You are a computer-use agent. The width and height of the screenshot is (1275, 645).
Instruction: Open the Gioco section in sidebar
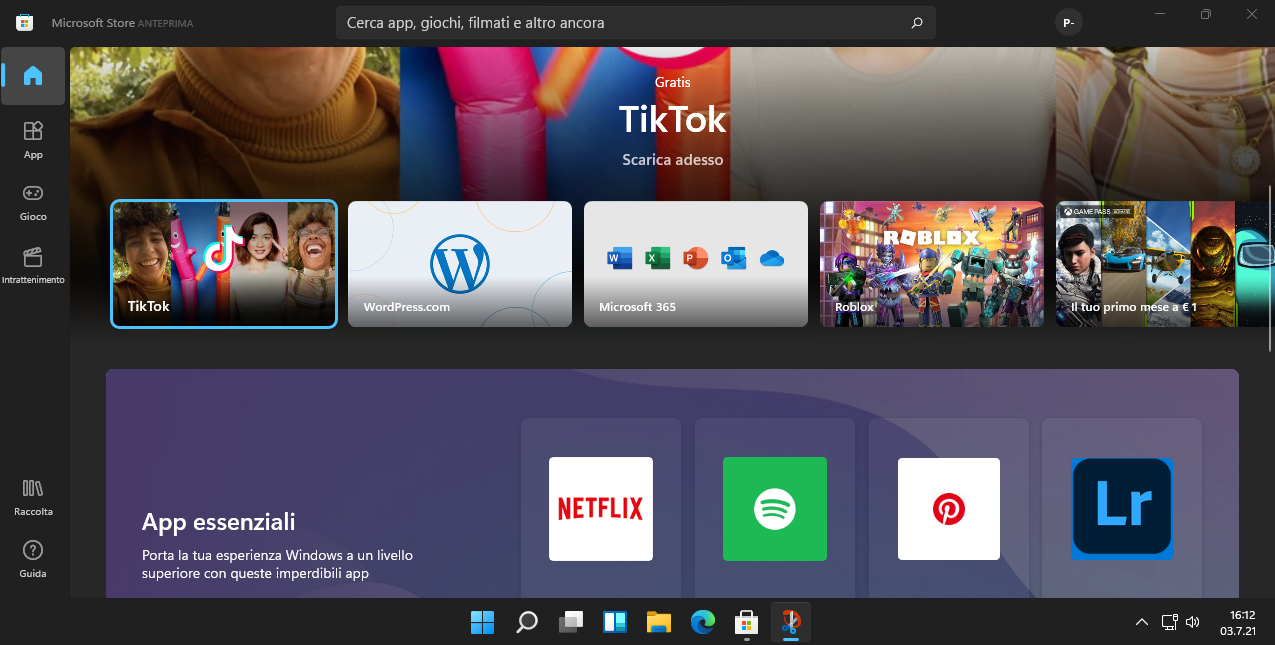(x=33, y=201)
